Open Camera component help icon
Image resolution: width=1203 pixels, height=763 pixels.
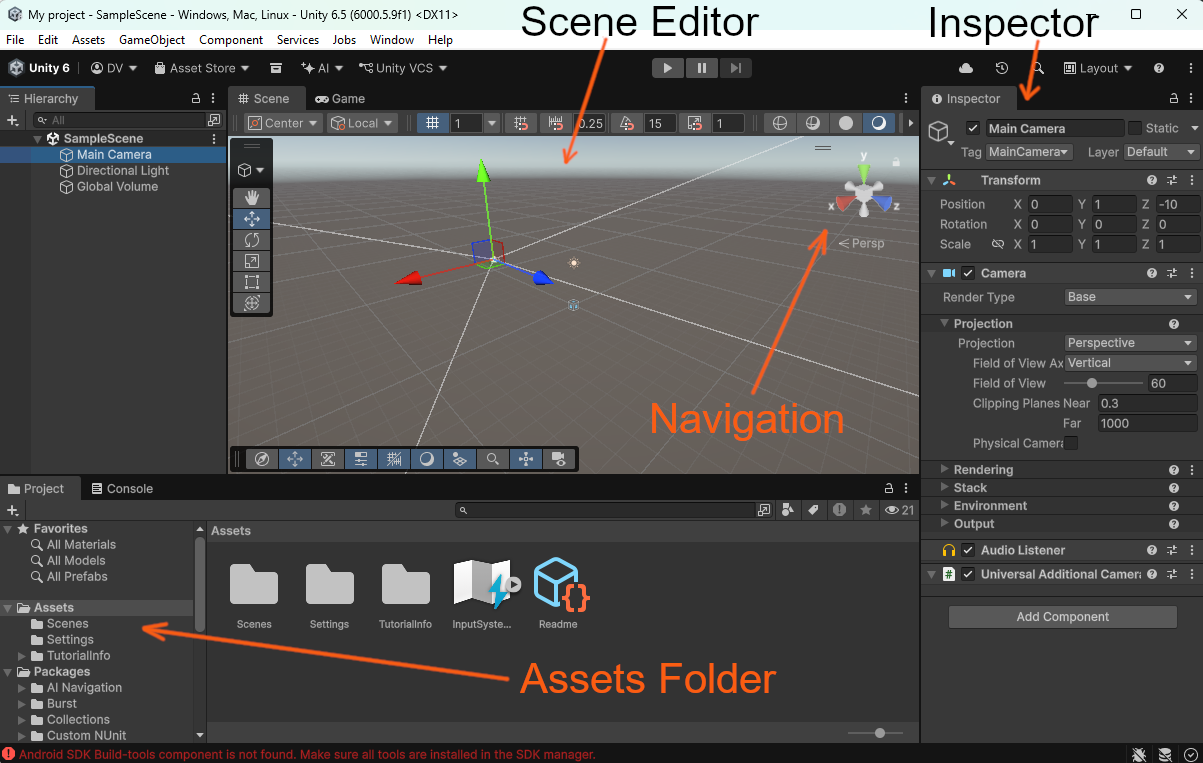1152,273
